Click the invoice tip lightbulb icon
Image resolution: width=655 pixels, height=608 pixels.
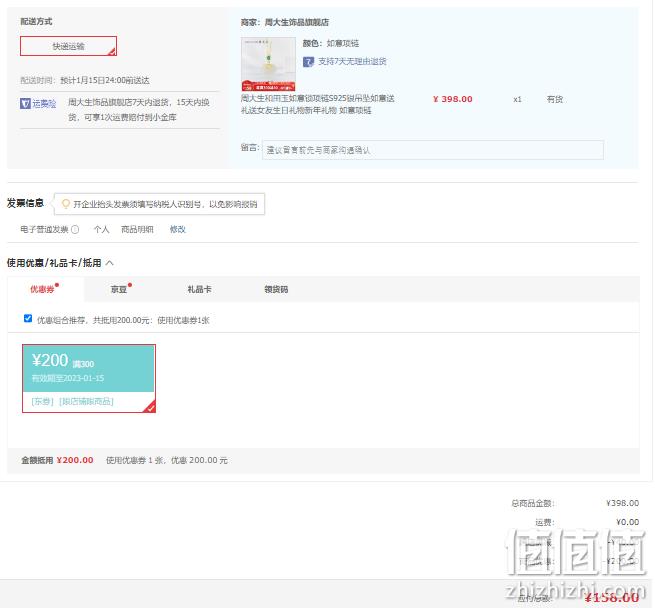pyautogui.click(x=66, y=204)
